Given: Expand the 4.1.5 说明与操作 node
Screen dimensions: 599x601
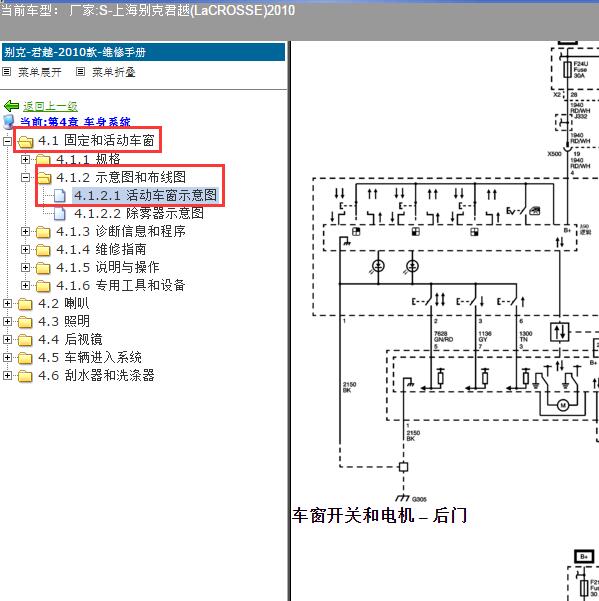Looking at the screenshot, I should point(25,268).
